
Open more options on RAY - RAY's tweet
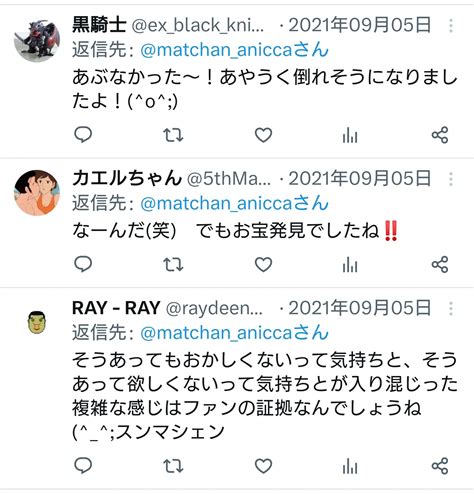pos(451,309)
